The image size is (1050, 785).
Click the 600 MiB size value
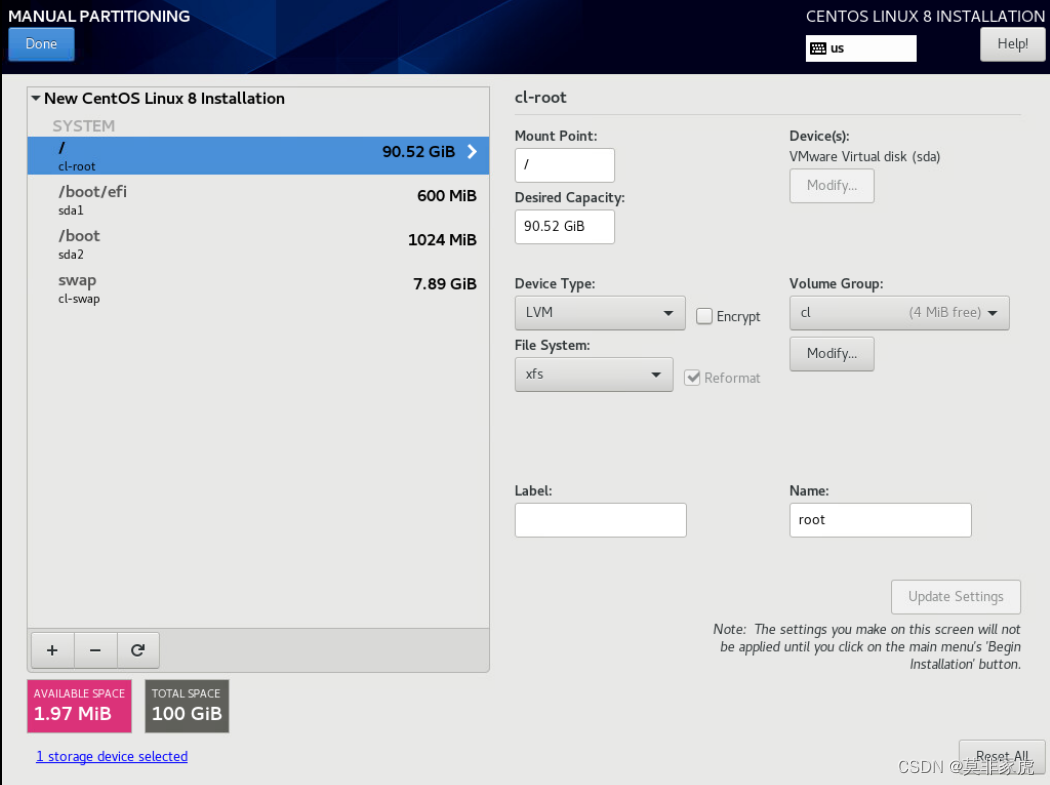point(447,196)
